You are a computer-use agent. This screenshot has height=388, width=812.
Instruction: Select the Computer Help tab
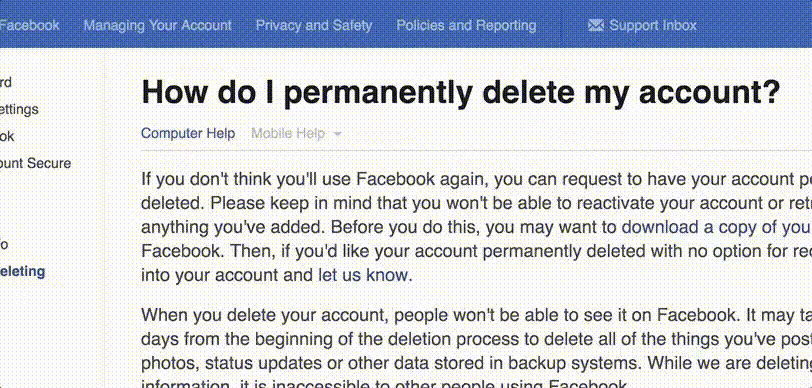pos(188,134)
